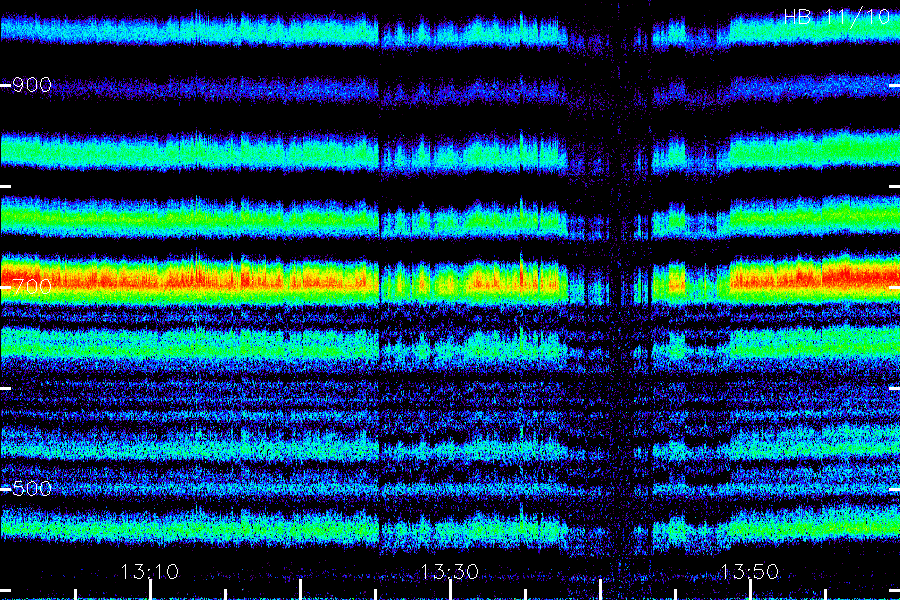Click the time tick mark below 13:10
Viewport: 900px width, 600px height.
(x=150, y=590)
